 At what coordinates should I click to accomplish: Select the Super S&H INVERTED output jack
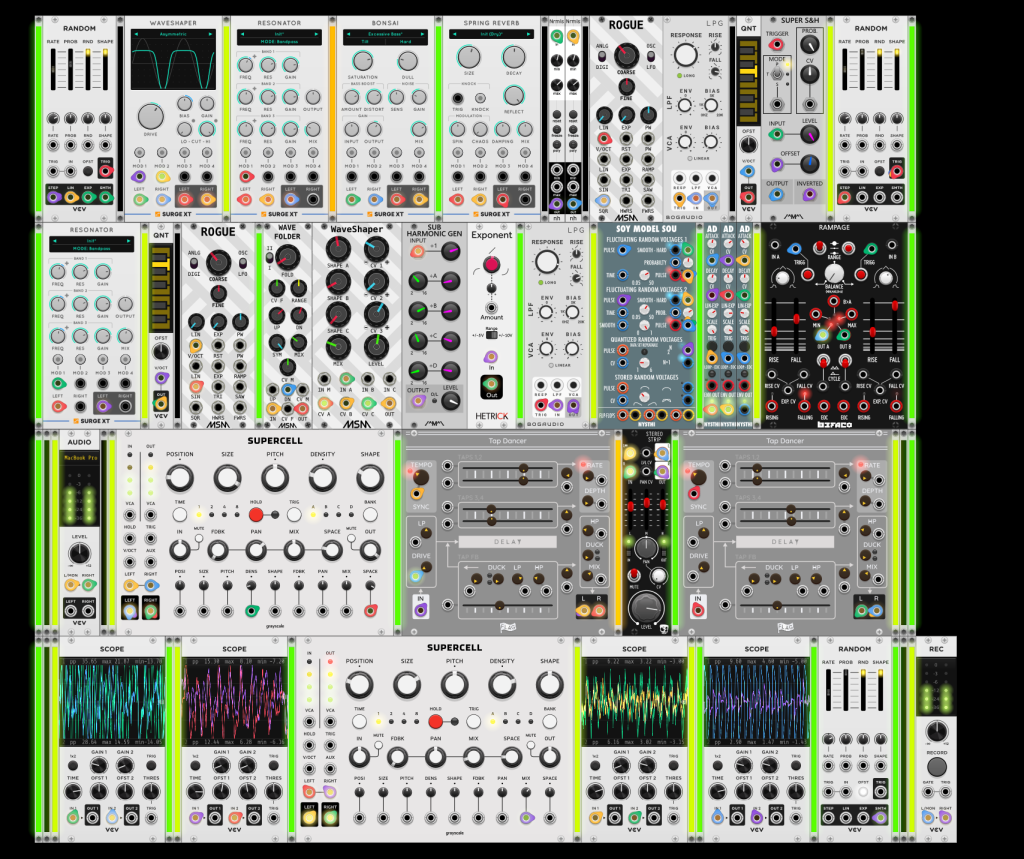click(809, 195)
